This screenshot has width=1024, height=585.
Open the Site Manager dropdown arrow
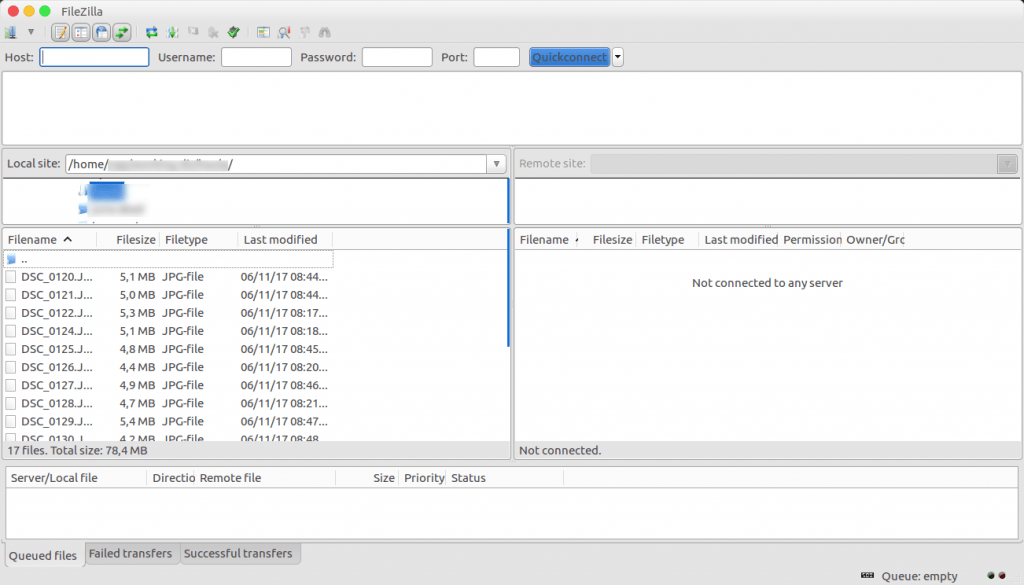(x=30, y=32)
